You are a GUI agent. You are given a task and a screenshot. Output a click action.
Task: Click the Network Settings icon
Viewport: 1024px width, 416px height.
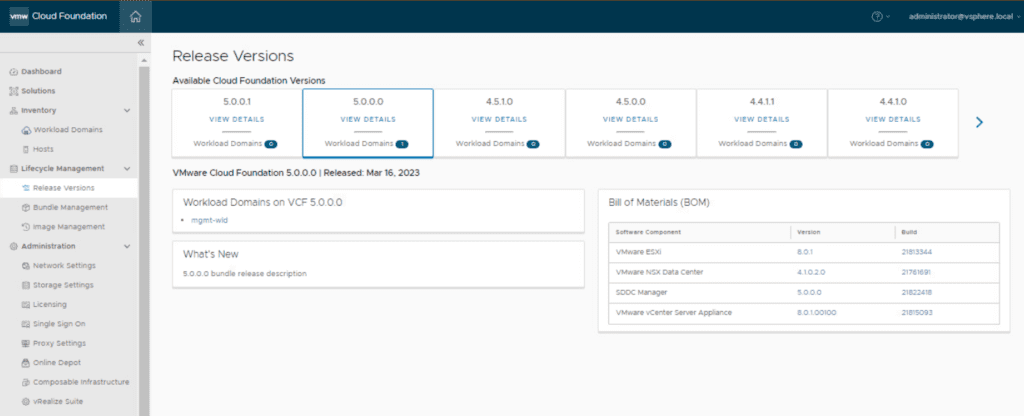pyautogui.click(x=26, y=266)
